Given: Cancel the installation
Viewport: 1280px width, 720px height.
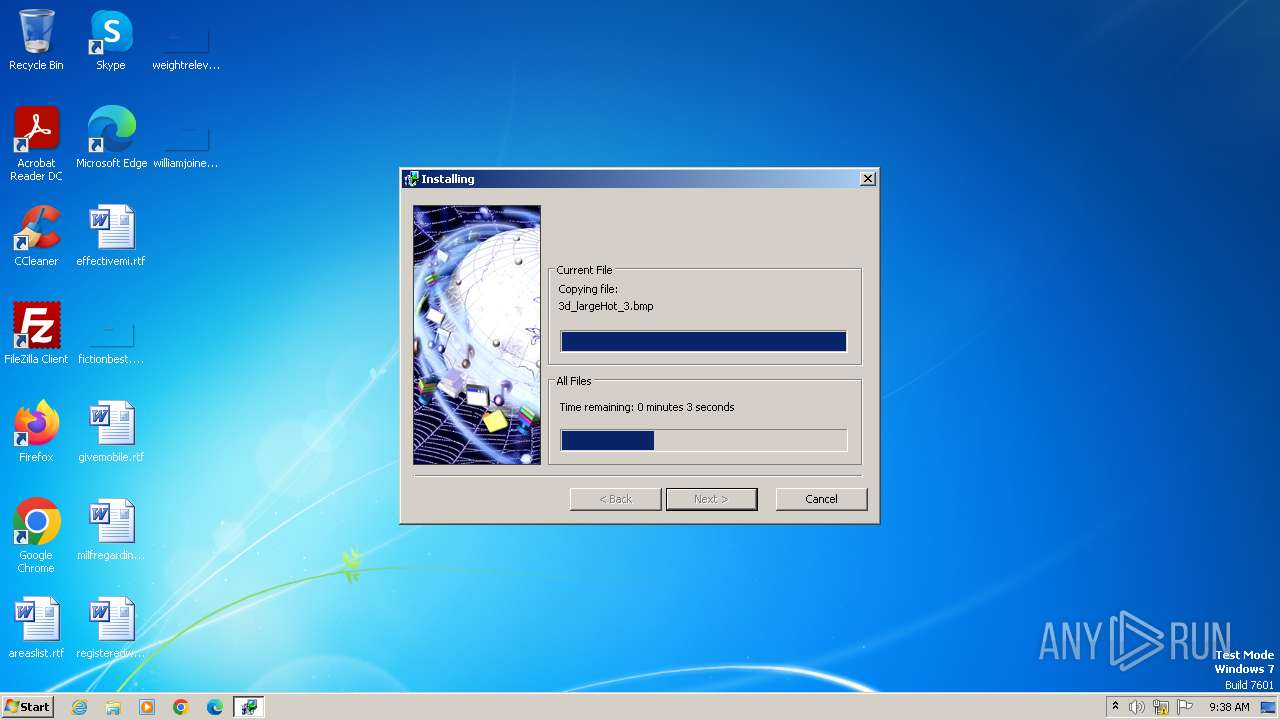Looking at the screenshot, I should pos(821,499).
